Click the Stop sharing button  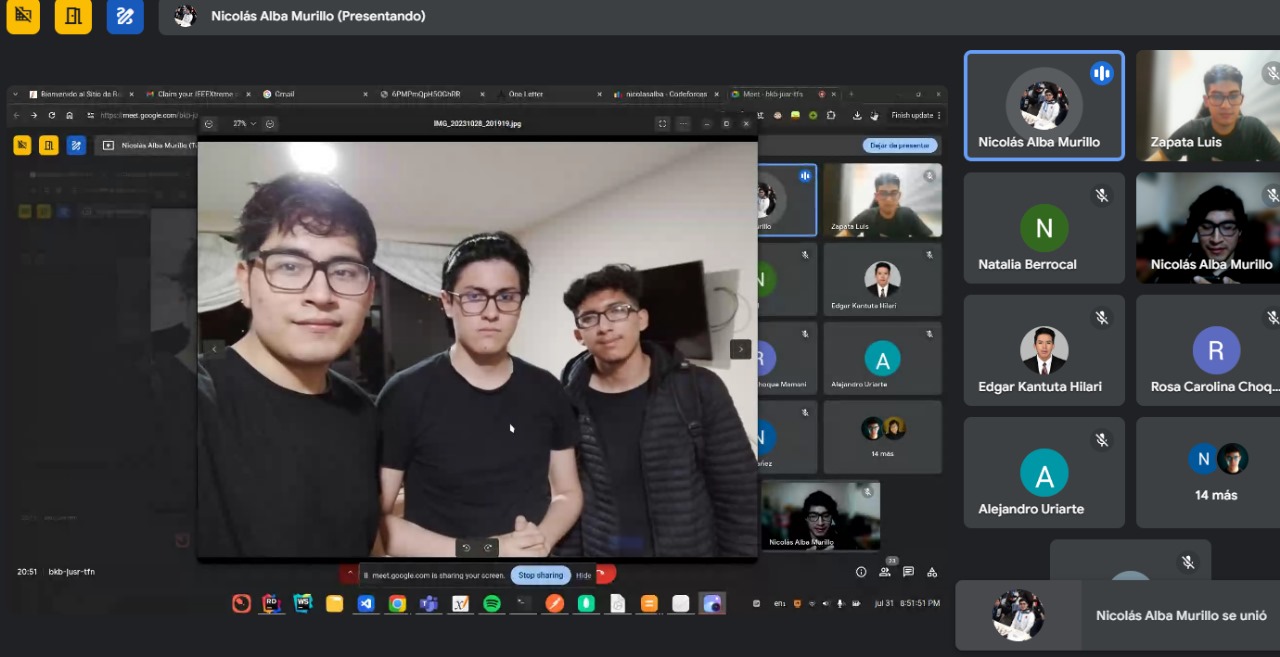(x=540, y=575)
